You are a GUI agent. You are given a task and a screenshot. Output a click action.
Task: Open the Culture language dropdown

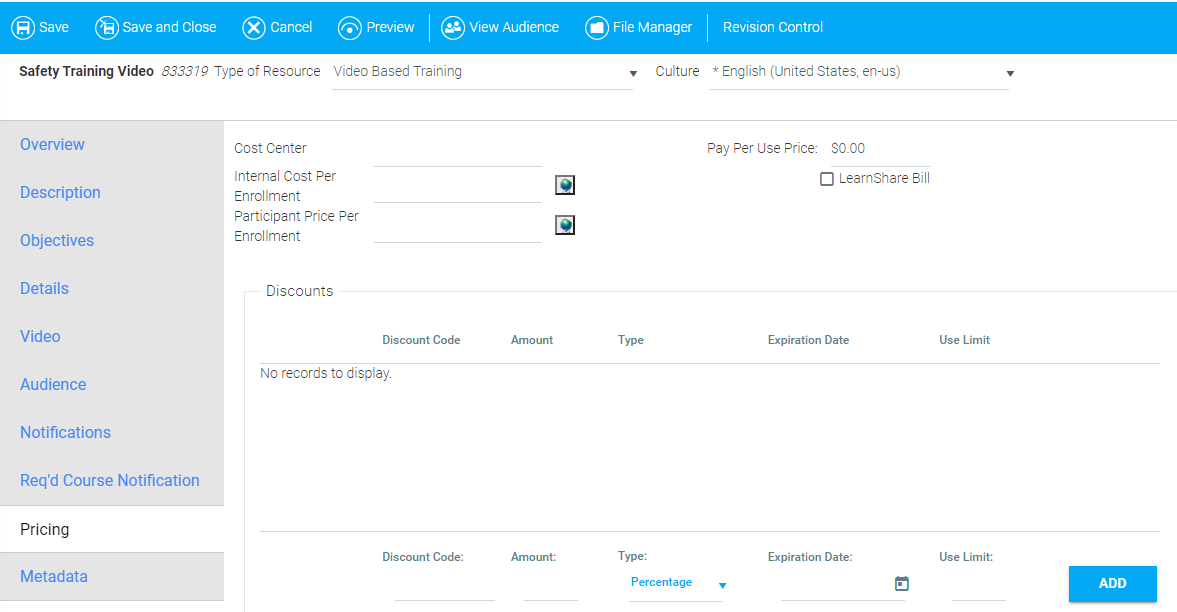1010,74
